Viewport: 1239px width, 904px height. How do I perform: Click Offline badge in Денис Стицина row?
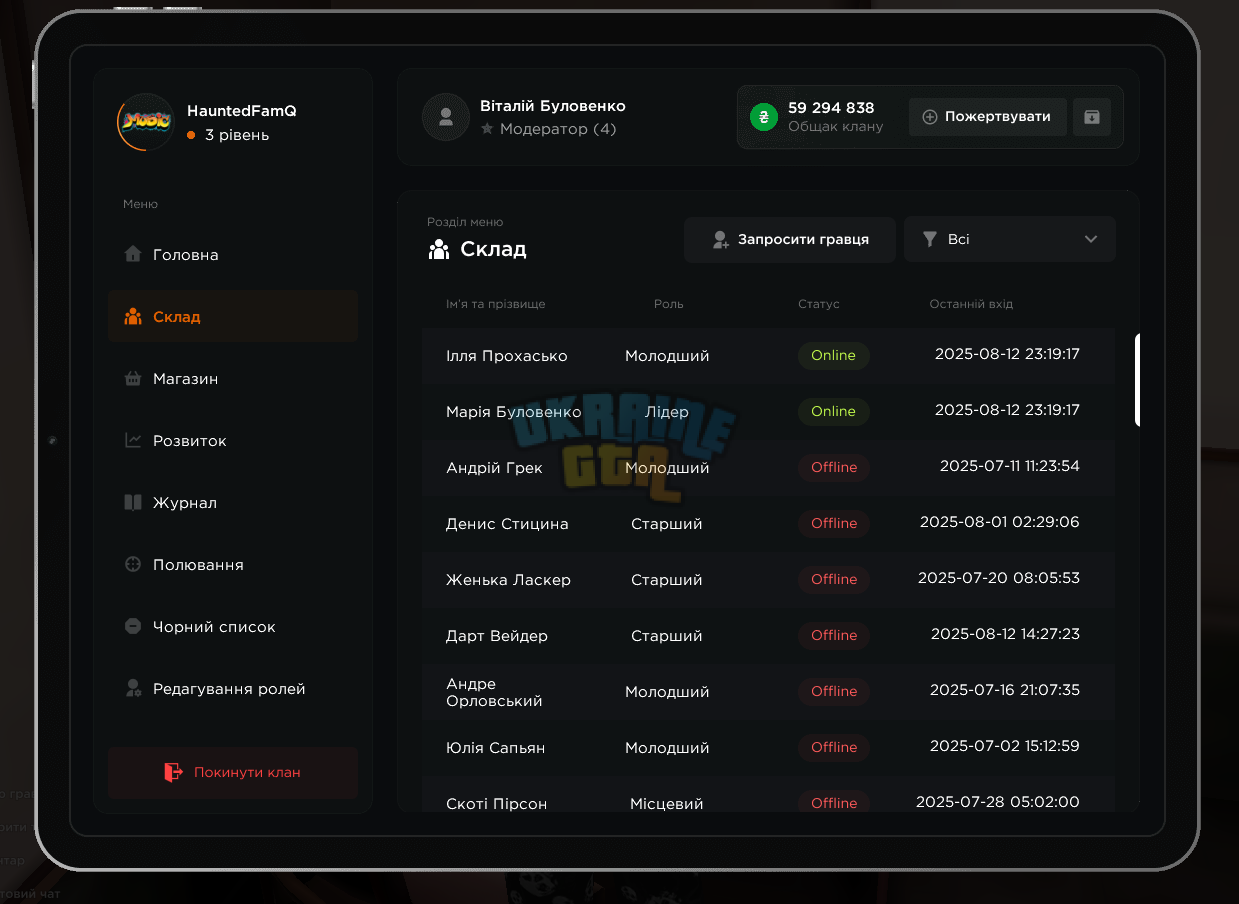click(834, 523)
